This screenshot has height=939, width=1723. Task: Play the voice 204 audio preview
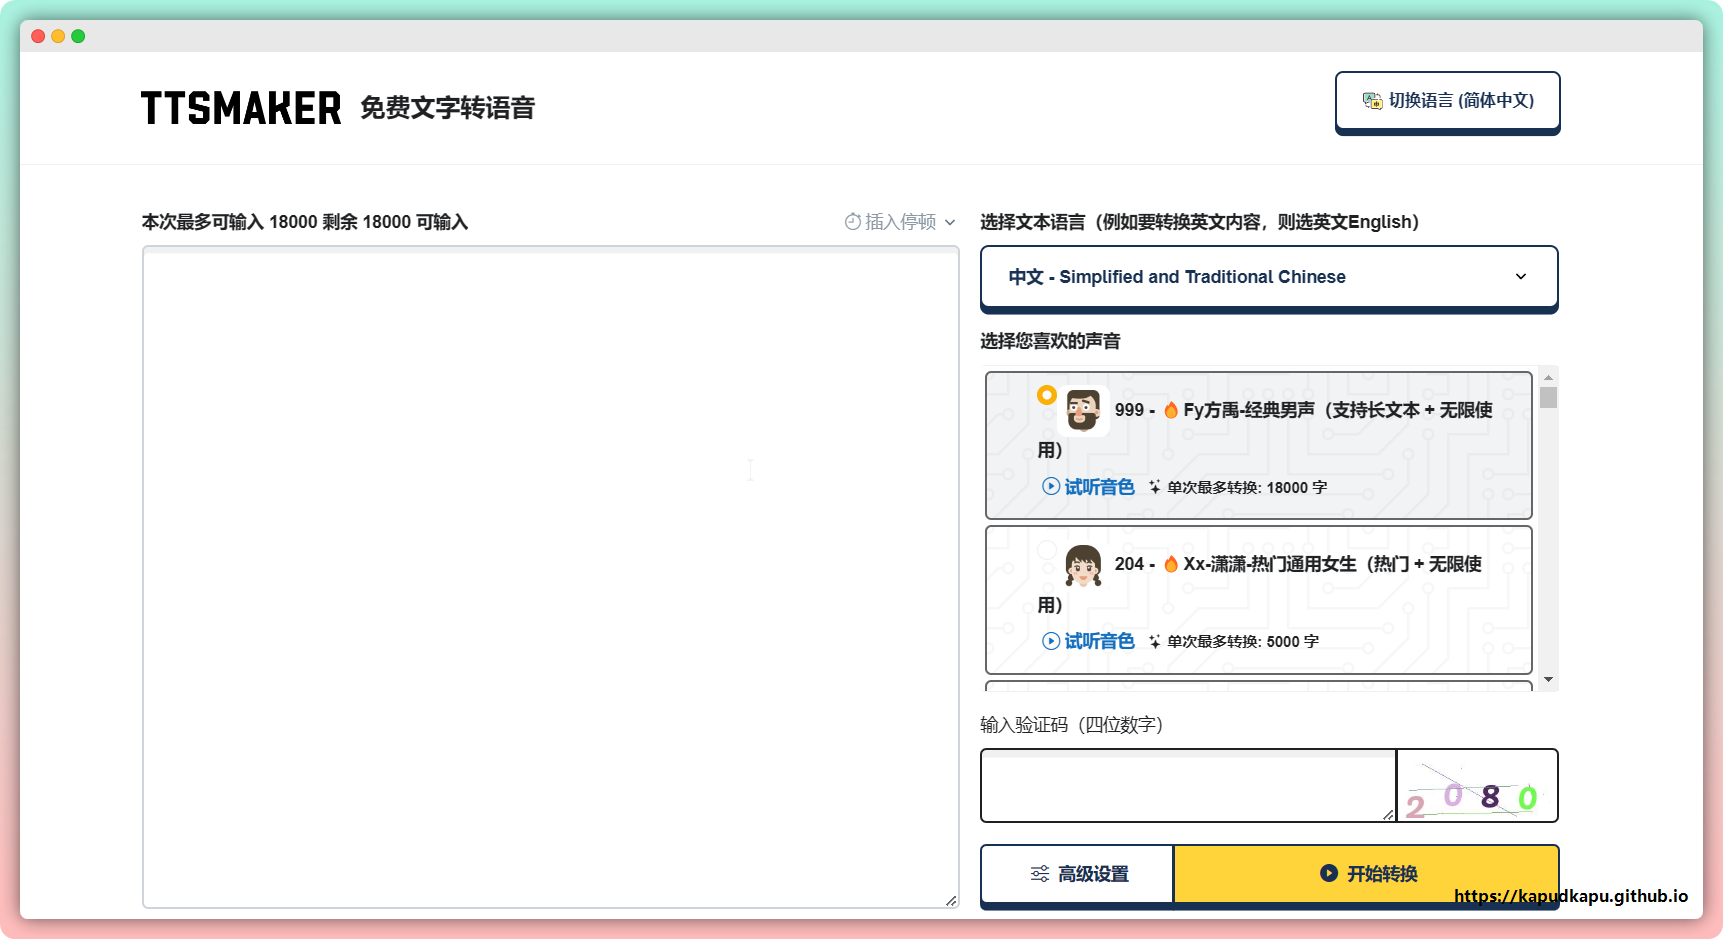pos(1088,641)
